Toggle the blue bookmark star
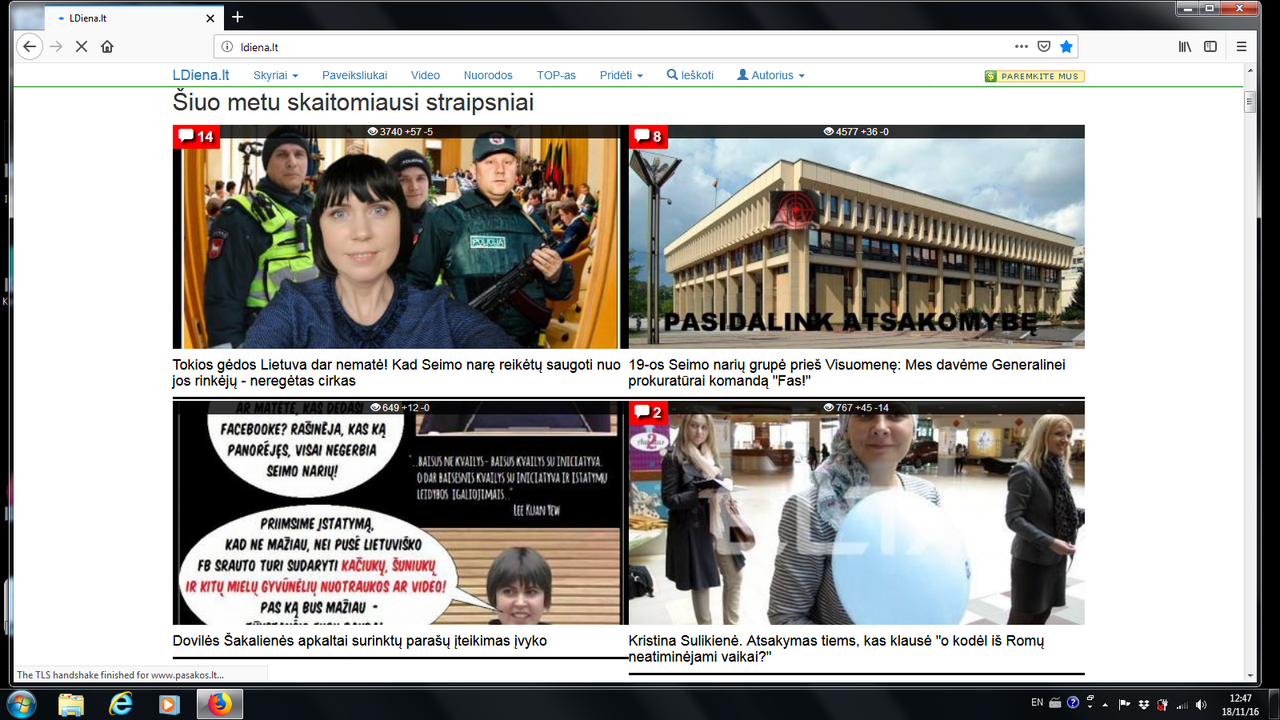Screen dimensions: 1280x720 pos(1066,46)
